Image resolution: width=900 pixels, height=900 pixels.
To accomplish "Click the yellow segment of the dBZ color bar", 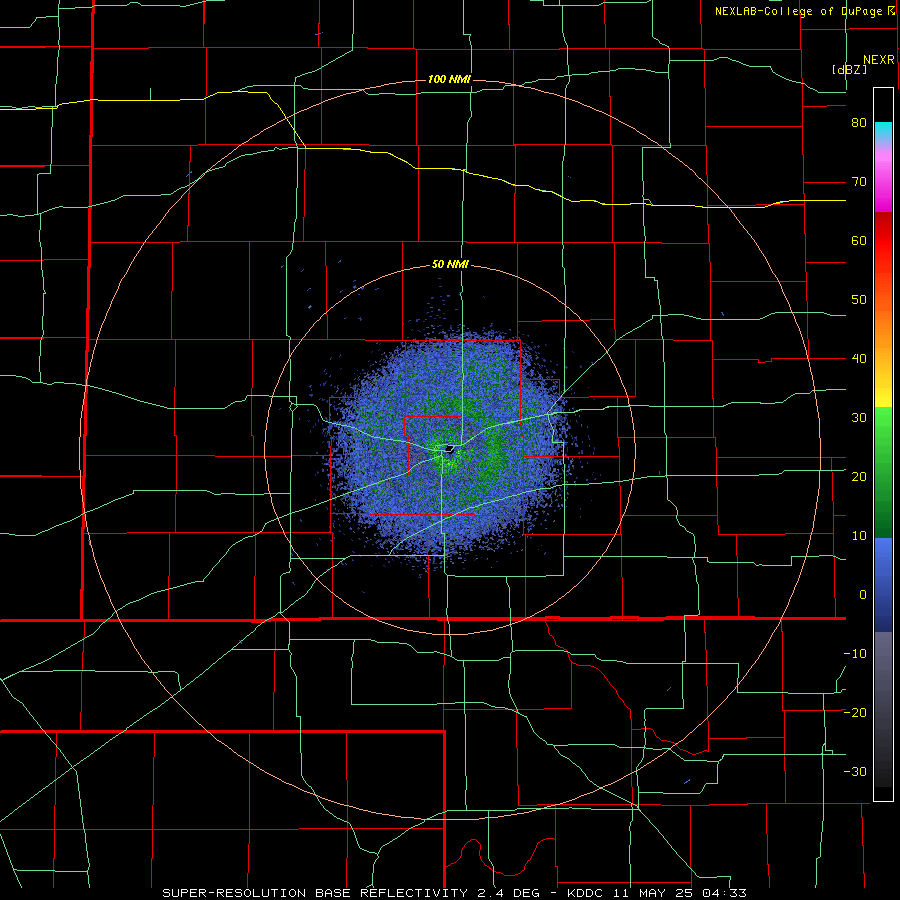I will coord(883,390).
